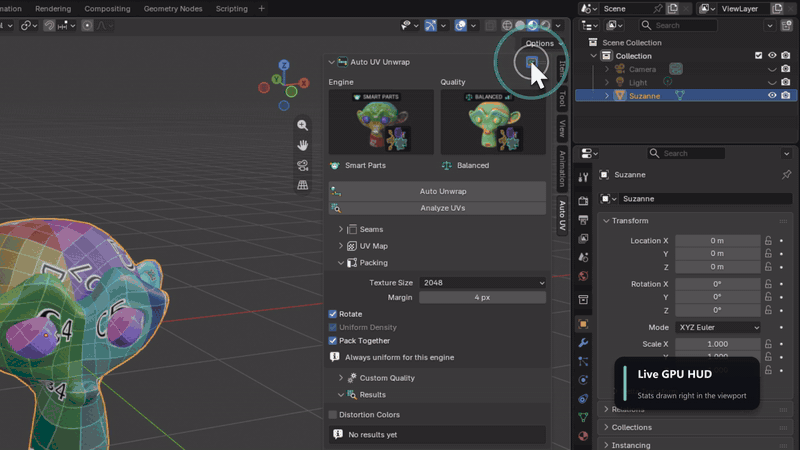
Task: Toggle snapping magnet icon
Action: click(x=49, y=25)
